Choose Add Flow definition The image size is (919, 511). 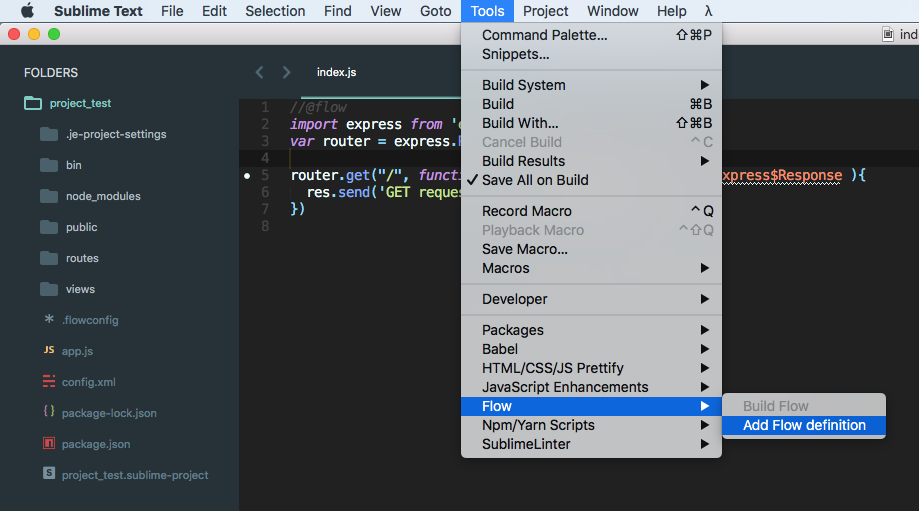[804, 425]
